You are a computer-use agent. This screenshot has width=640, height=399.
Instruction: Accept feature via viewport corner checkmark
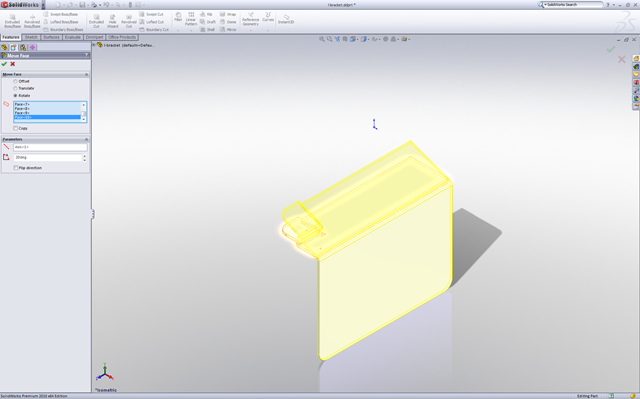(611, 49)
